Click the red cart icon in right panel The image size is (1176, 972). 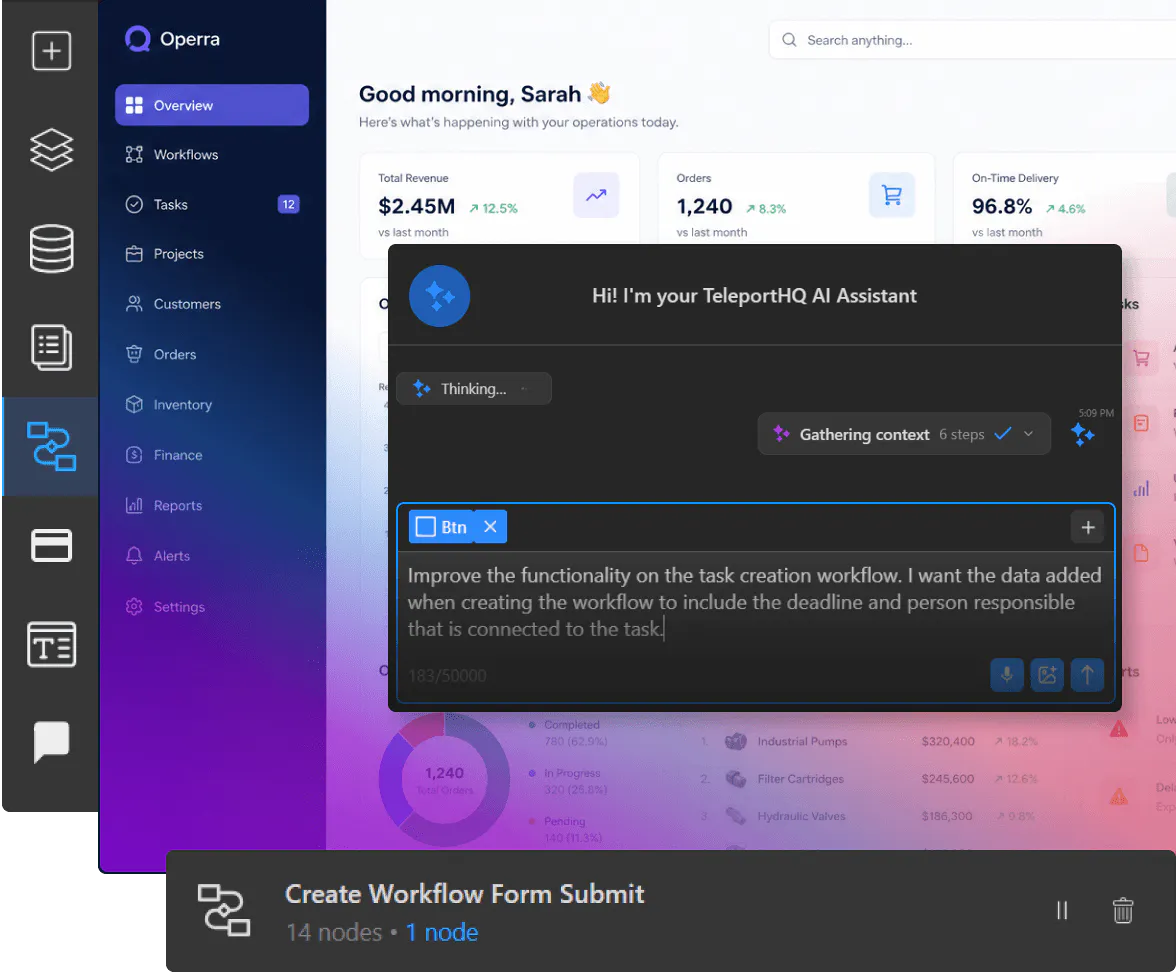(1141, 358)
